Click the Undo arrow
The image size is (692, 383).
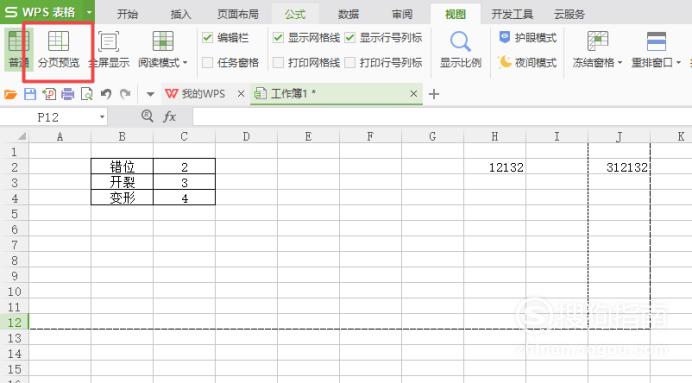(106, 94)
